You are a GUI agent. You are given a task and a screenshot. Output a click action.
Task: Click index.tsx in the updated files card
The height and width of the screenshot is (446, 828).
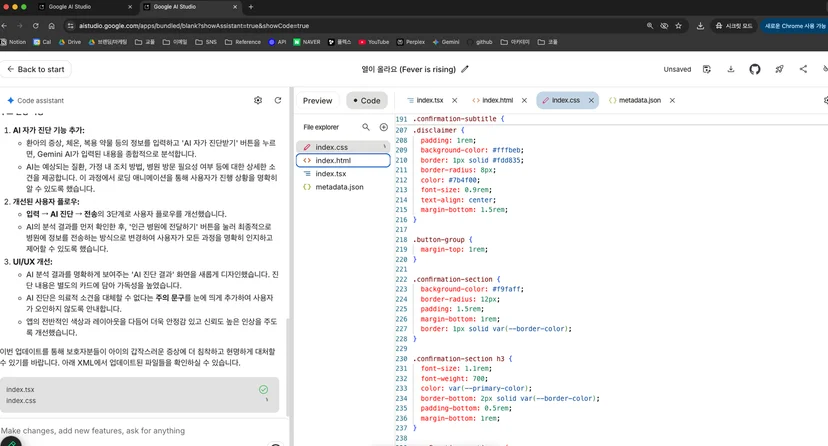(x=20, y=390)
